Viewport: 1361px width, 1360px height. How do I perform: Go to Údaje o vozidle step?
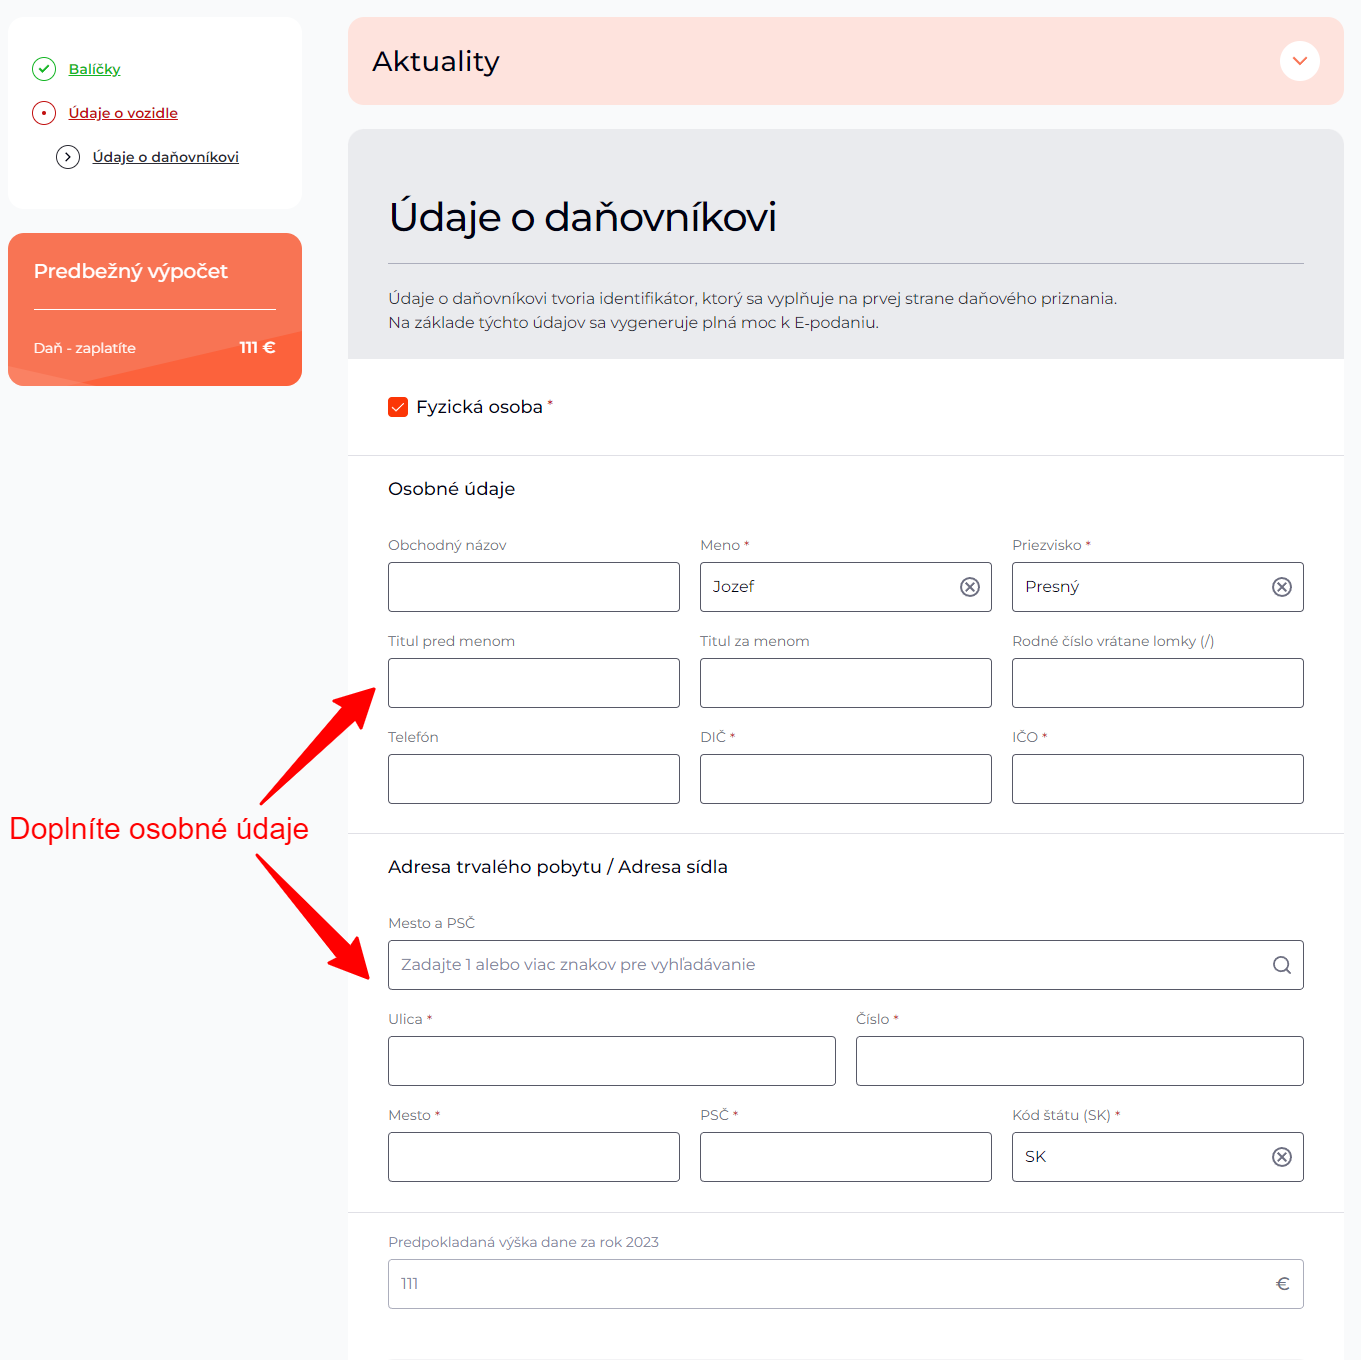[x=123, y=113]
